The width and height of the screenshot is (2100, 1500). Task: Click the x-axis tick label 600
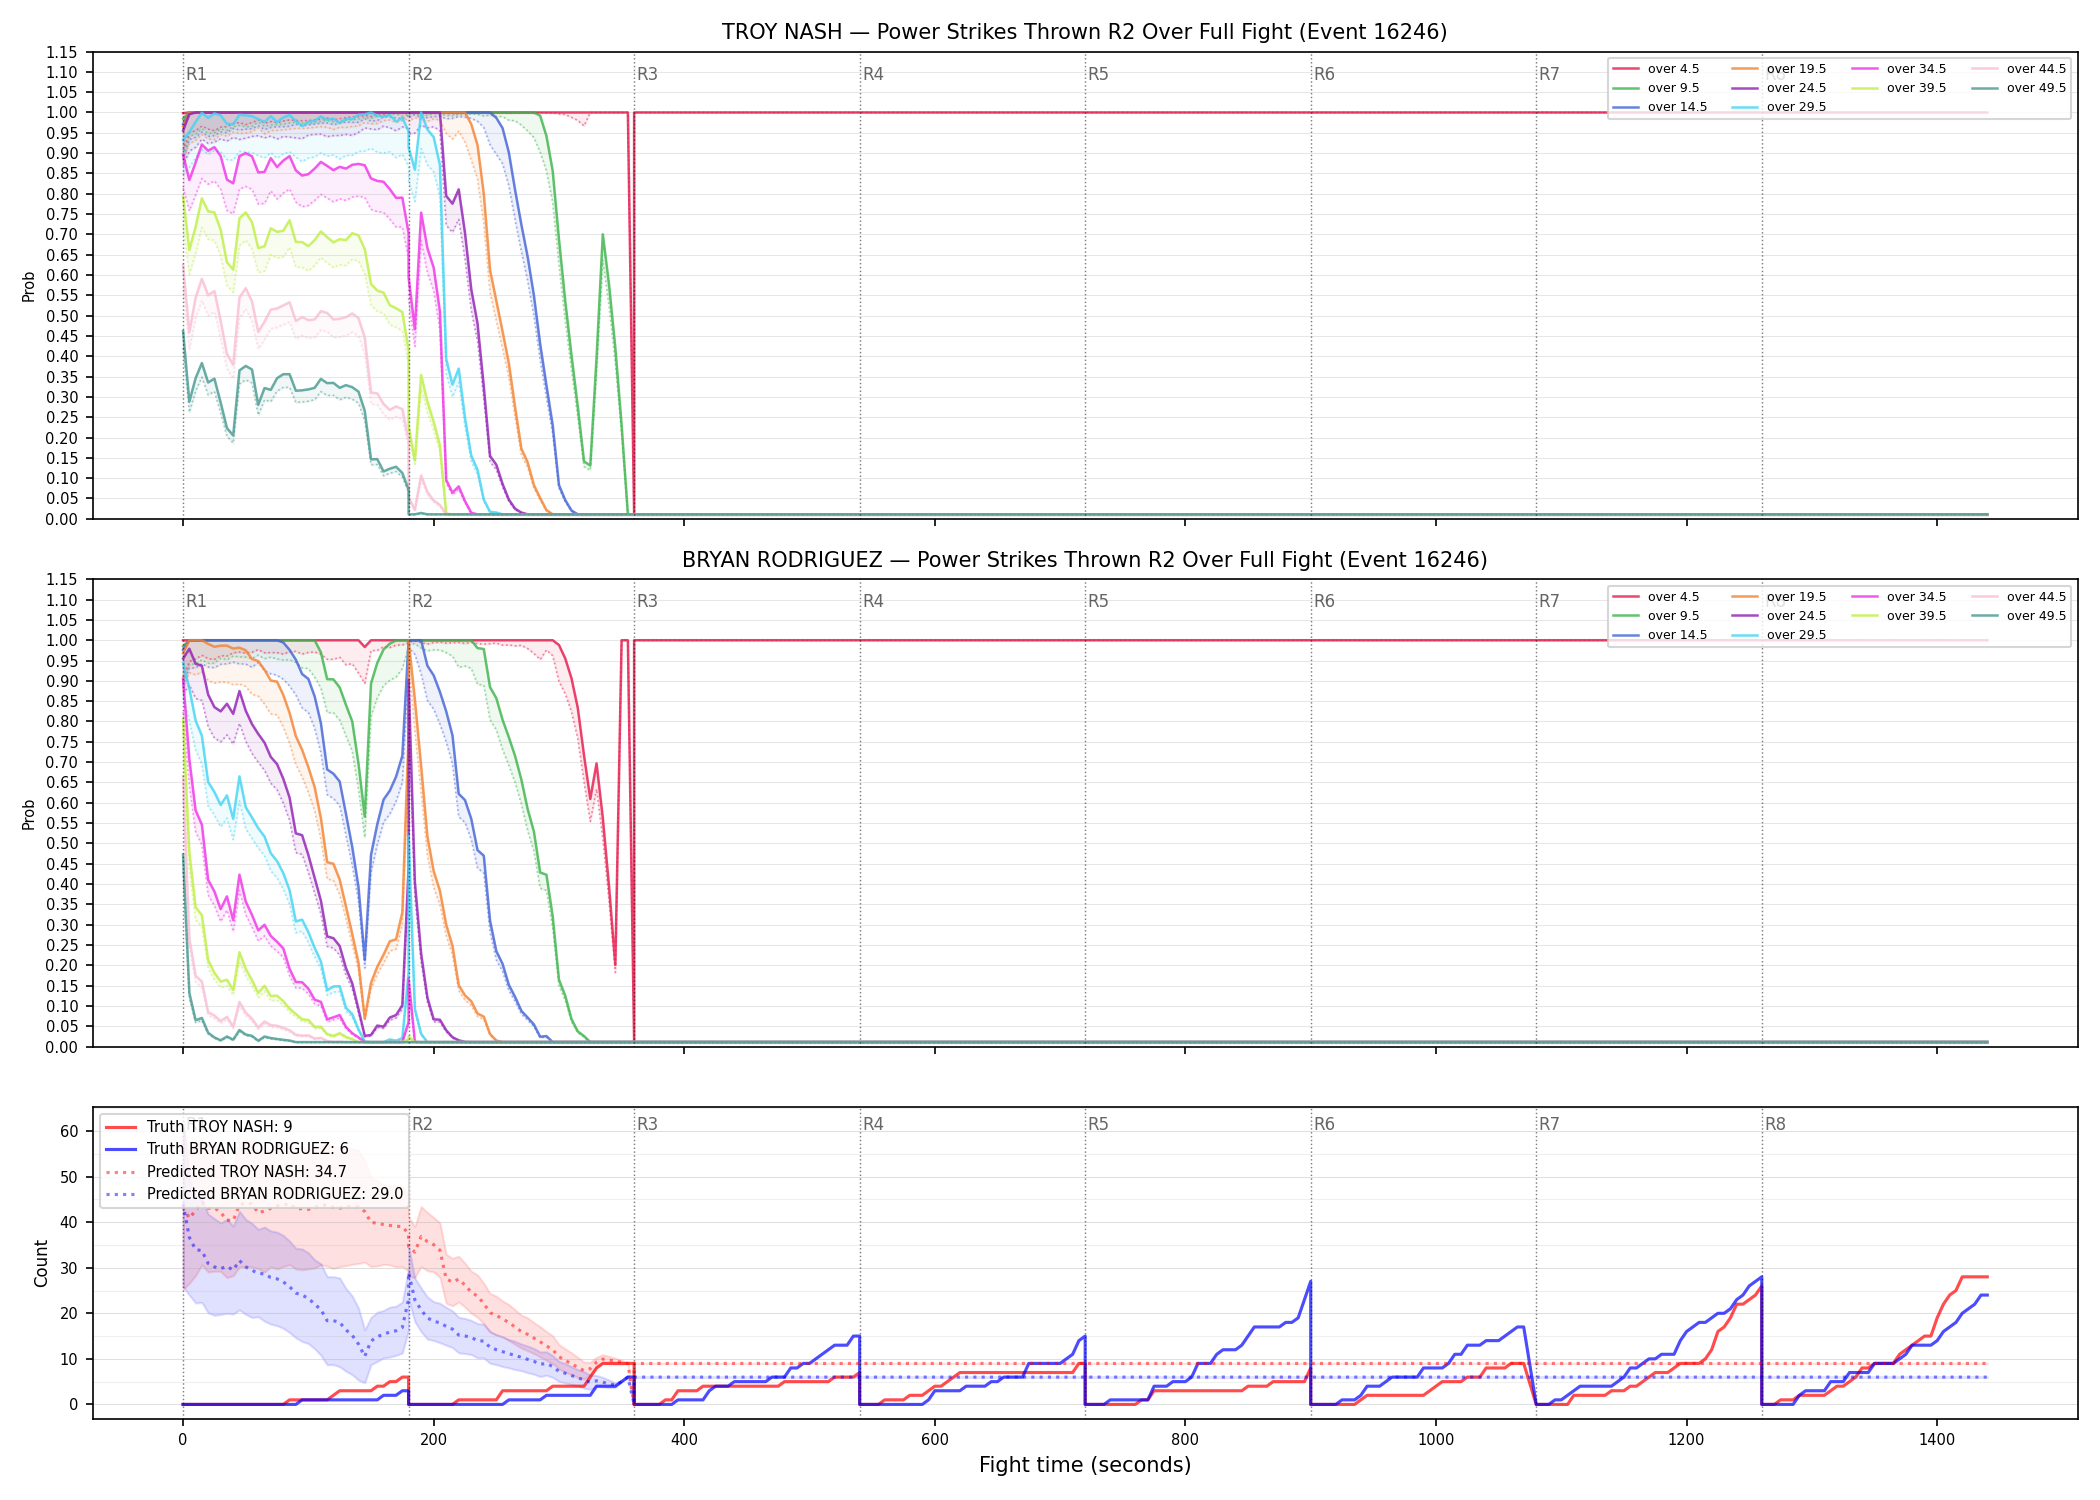coord(934,1440)
